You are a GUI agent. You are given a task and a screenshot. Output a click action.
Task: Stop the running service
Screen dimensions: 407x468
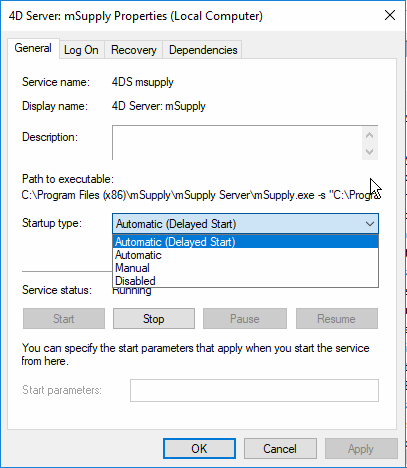click(x=154, y=319)
